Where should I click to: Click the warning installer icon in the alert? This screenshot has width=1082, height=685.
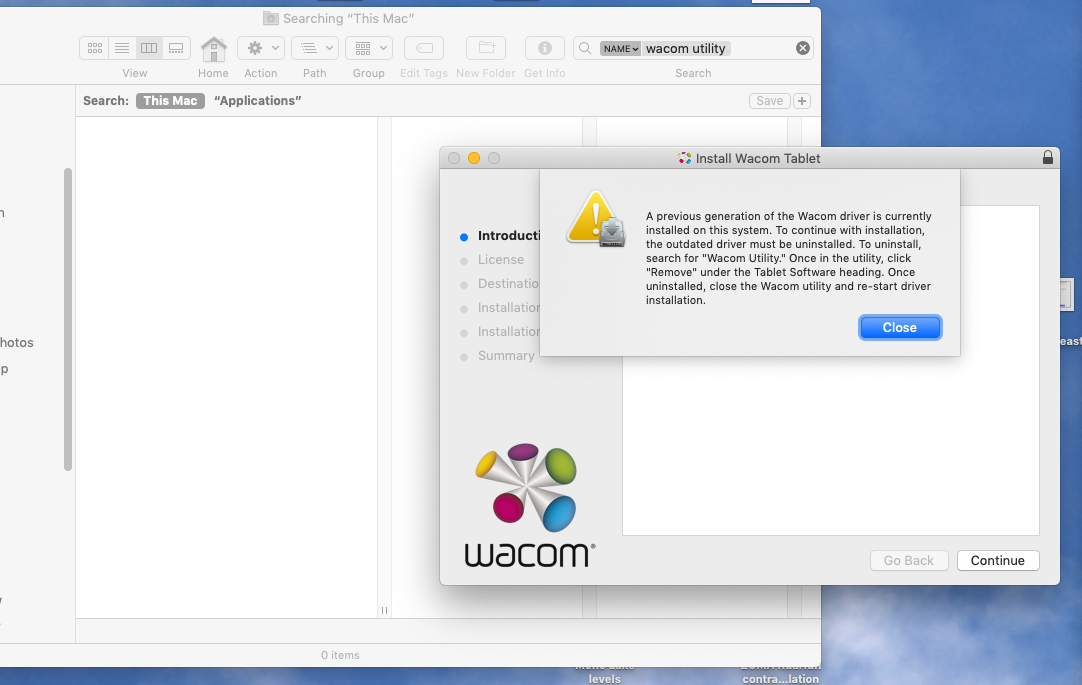pyautogui.click(x=597, y=219)
